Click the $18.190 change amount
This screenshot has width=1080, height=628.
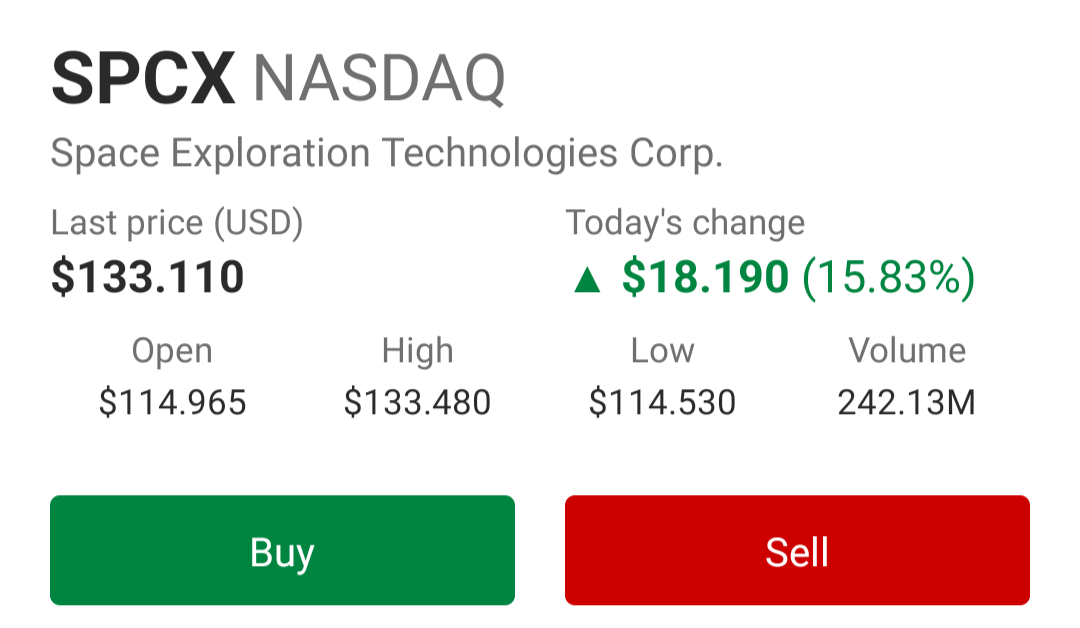coord(705,278)
